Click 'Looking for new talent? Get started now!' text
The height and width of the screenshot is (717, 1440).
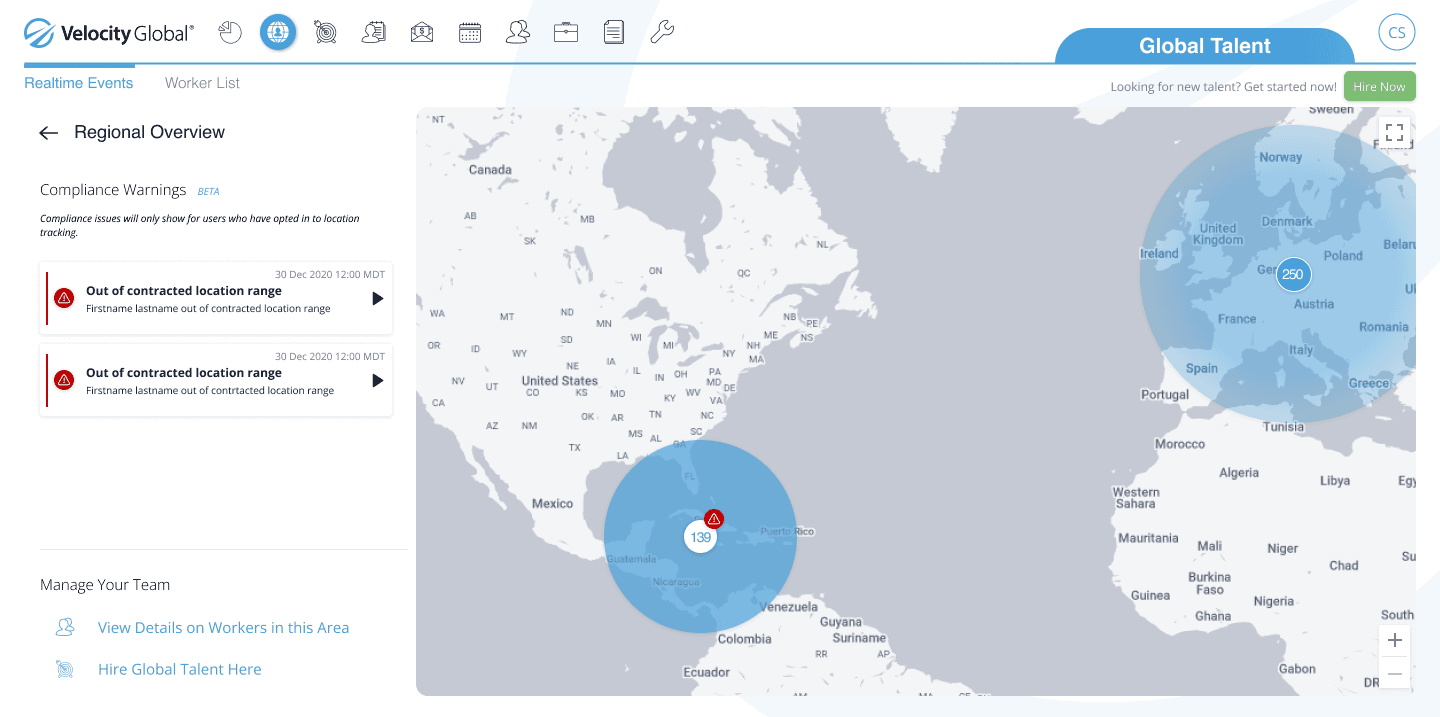click(x=1223, y=87)
